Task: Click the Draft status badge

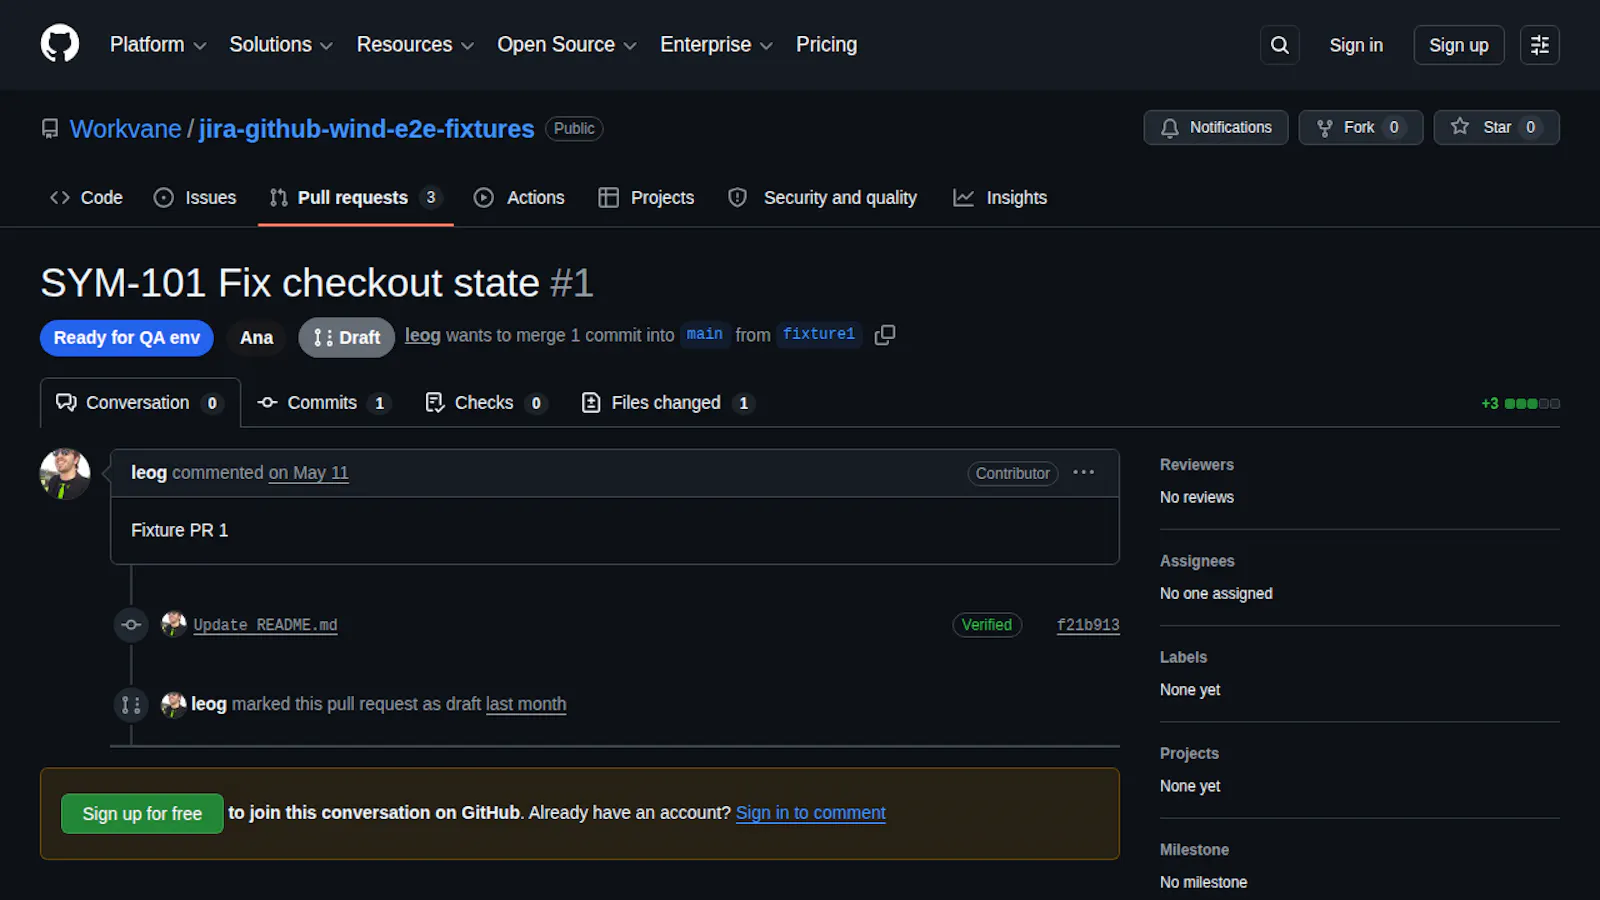Action: [x=347, y=338]
